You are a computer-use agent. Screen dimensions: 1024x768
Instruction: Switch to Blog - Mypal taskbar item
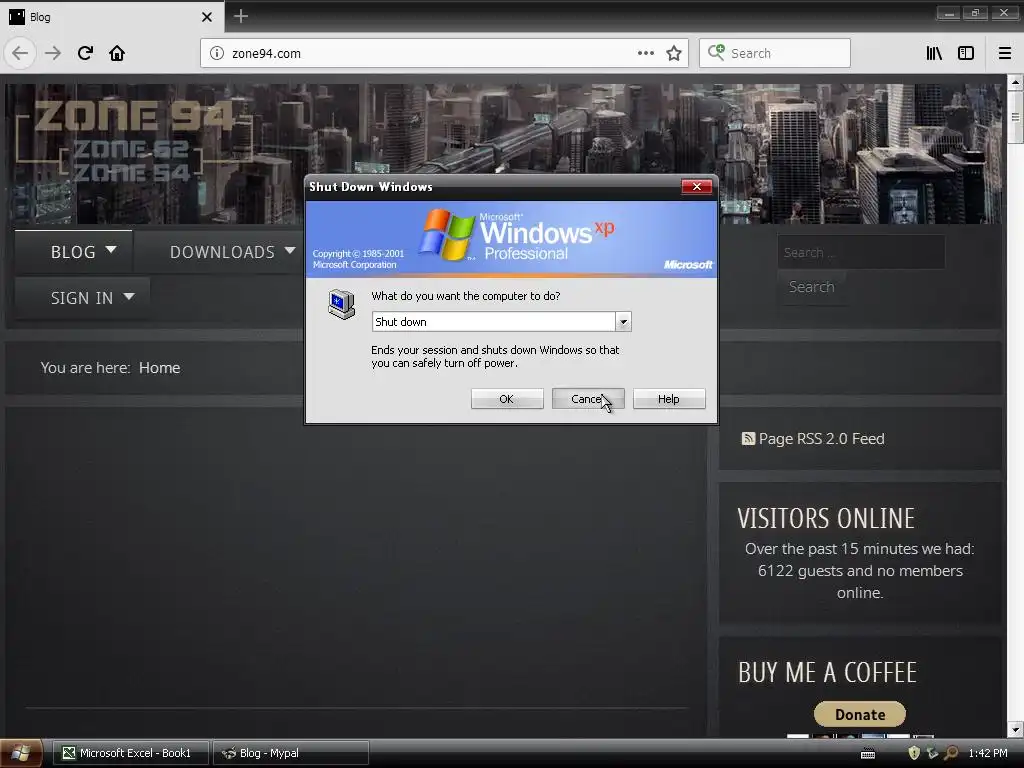pos(291,753)
